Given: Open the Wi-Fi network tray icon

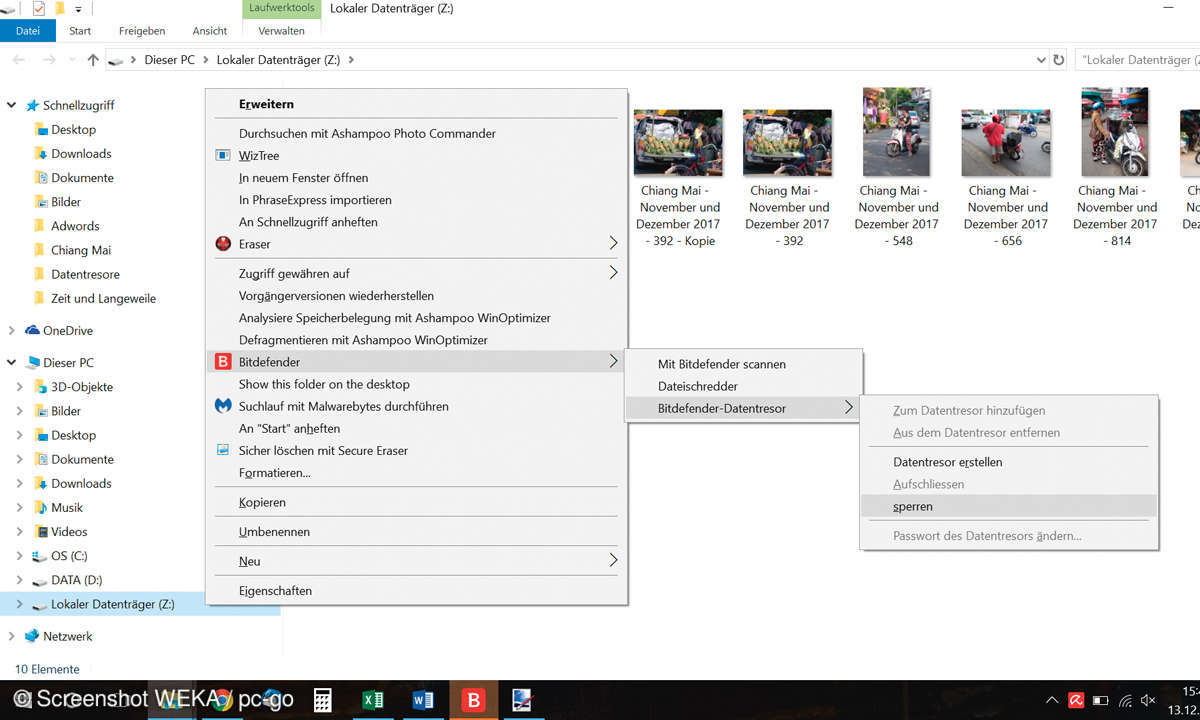Looking at the screenshot, I should pyautogui.click(x=1125, y=700).
